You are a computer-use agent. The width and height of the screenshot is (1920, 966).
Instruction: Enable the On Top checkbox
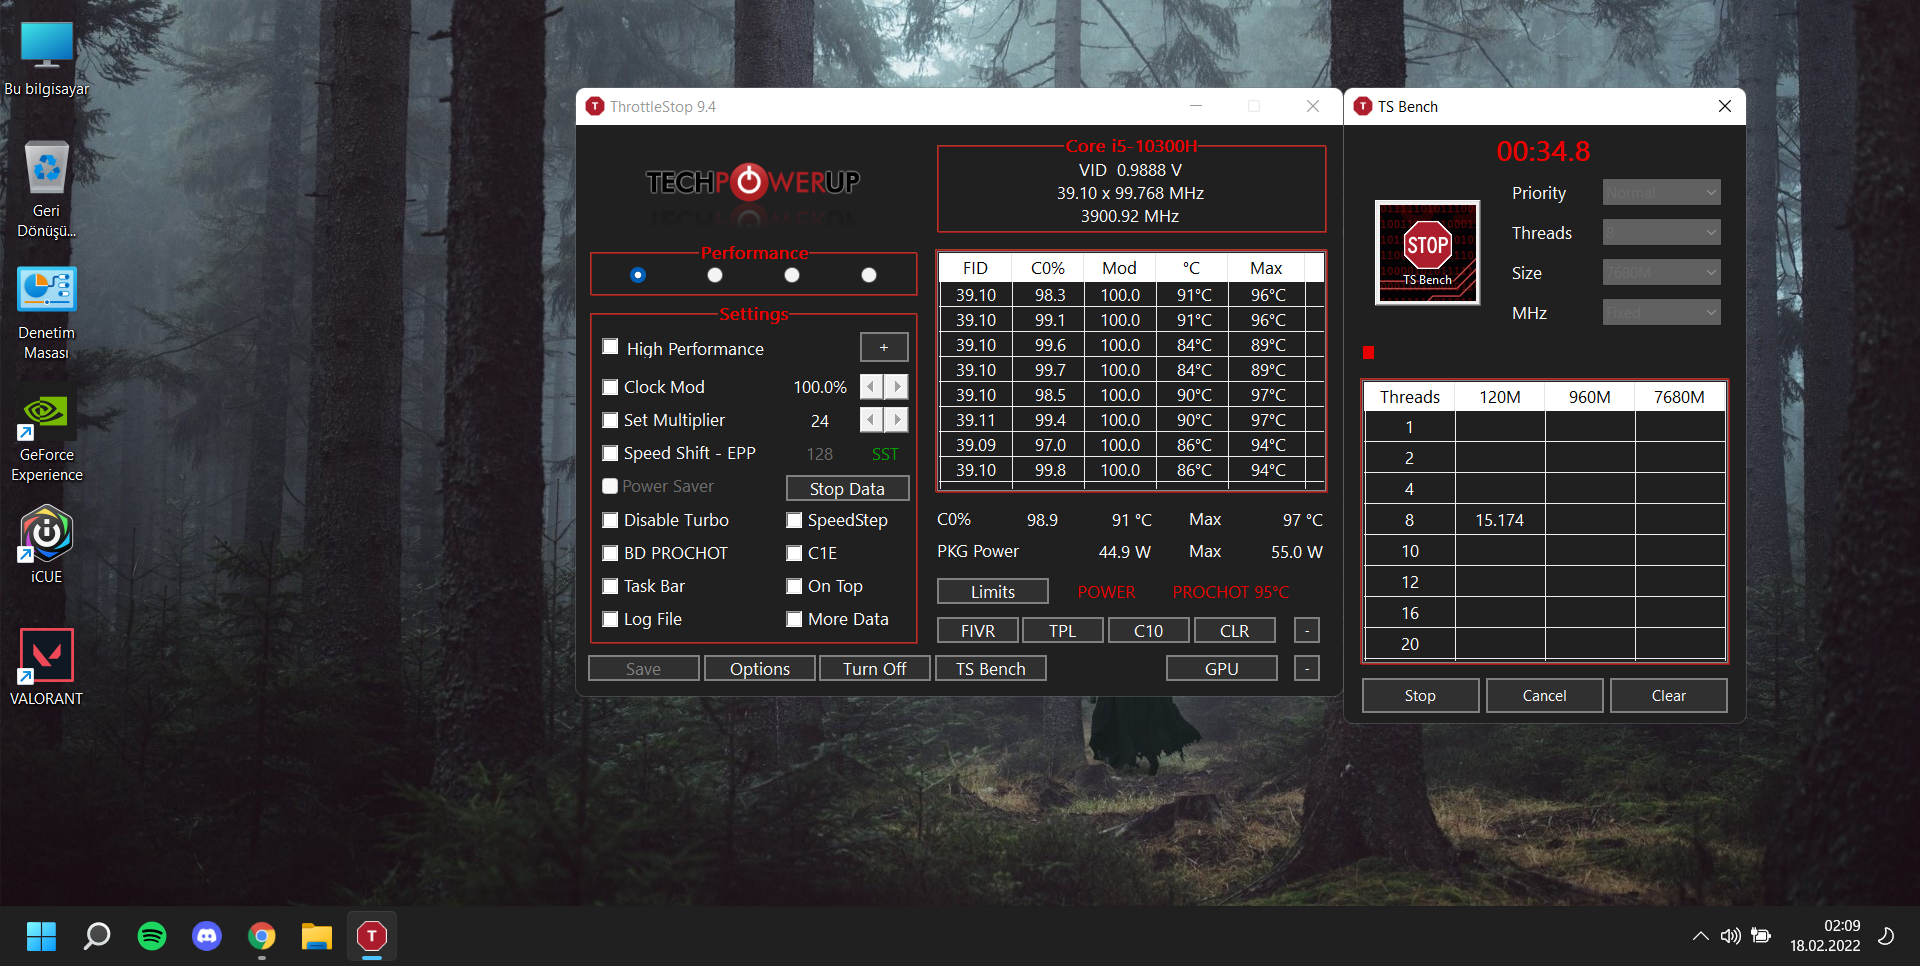click(794, 586)
